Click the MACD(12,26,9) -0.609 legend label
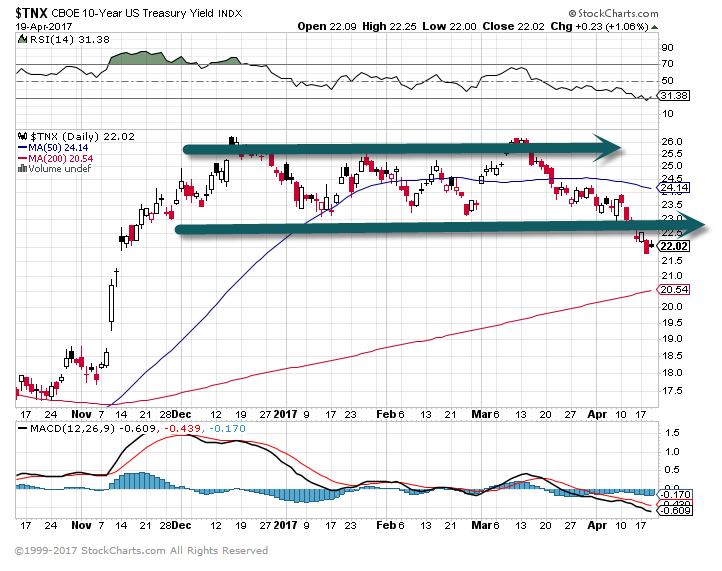The width and height of the screenshot is (722, 571). 93,428
